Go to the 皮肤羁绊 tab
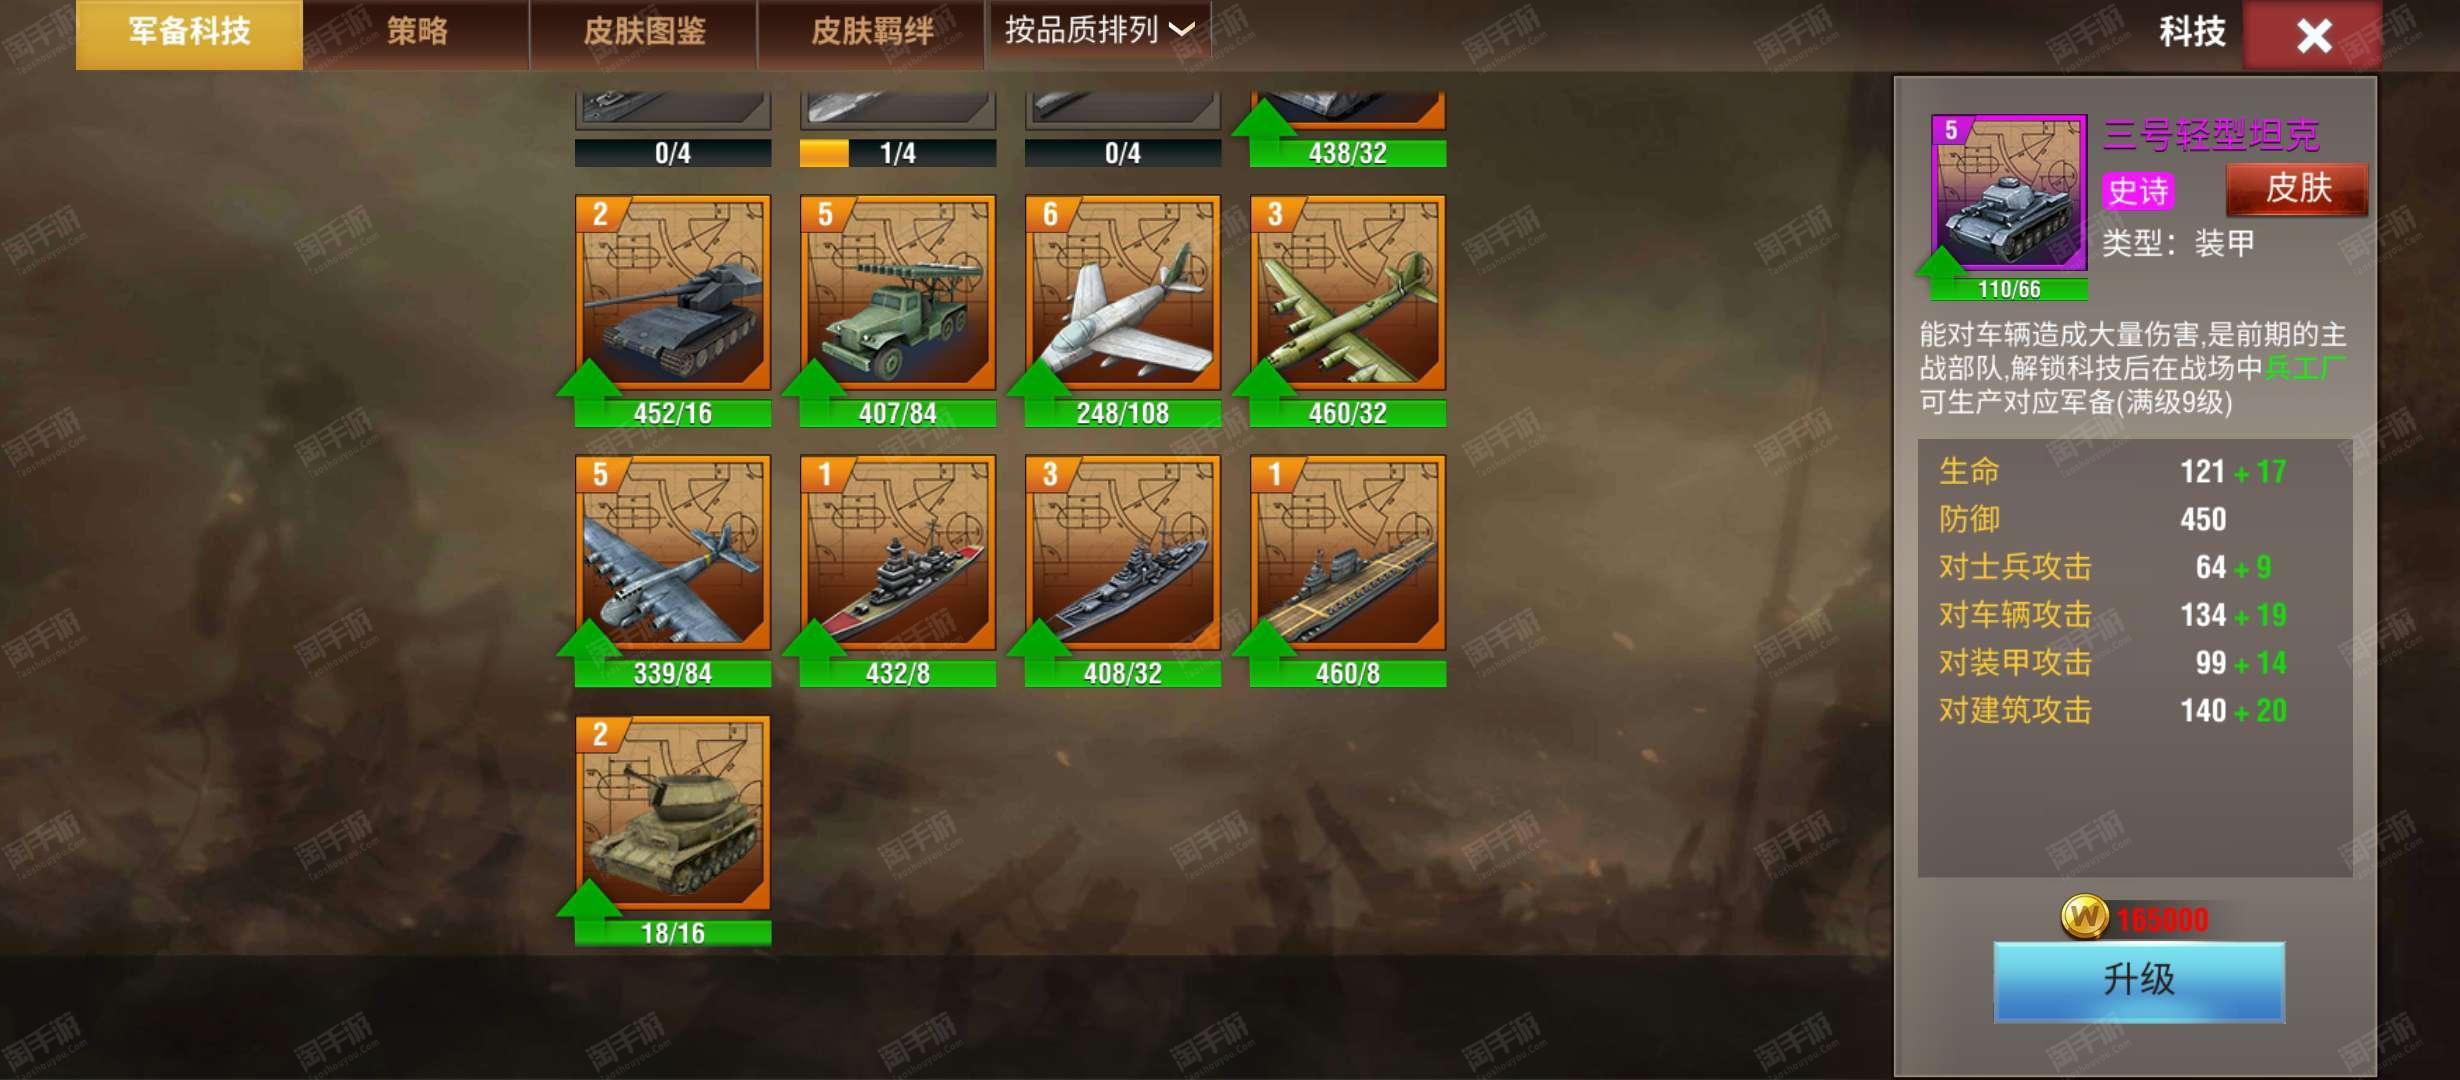 coord(871,33)
